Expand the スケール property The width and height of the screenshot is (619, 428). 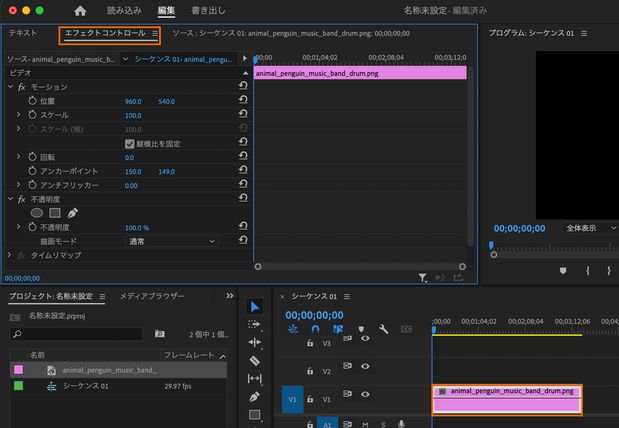pos(19,115)
